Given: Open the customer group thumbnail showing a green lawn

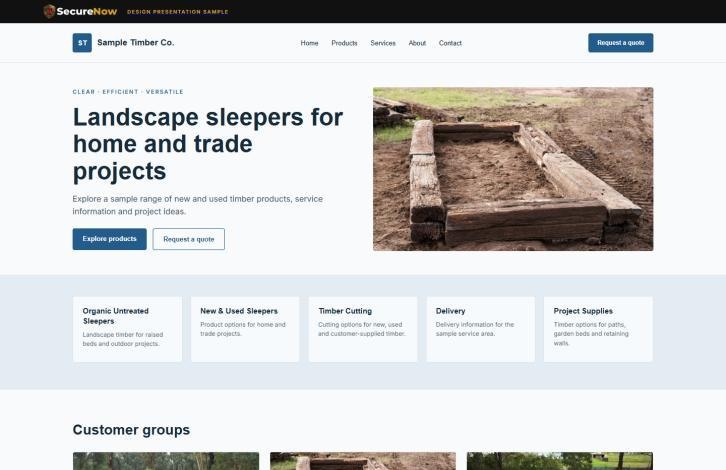Looking at the screenshot, I should click(560, 461).
